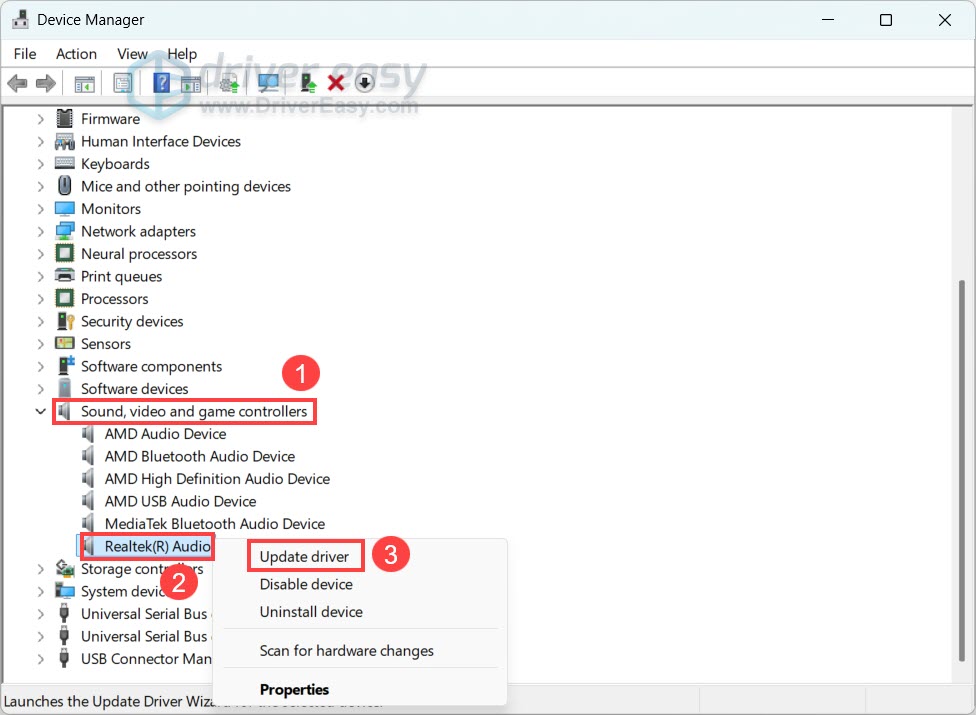Viewport: 976px width, 715px height.
Task: Toggle the Show/Hide Console Tree toolbar icon
Action: (x=85, y=83)
